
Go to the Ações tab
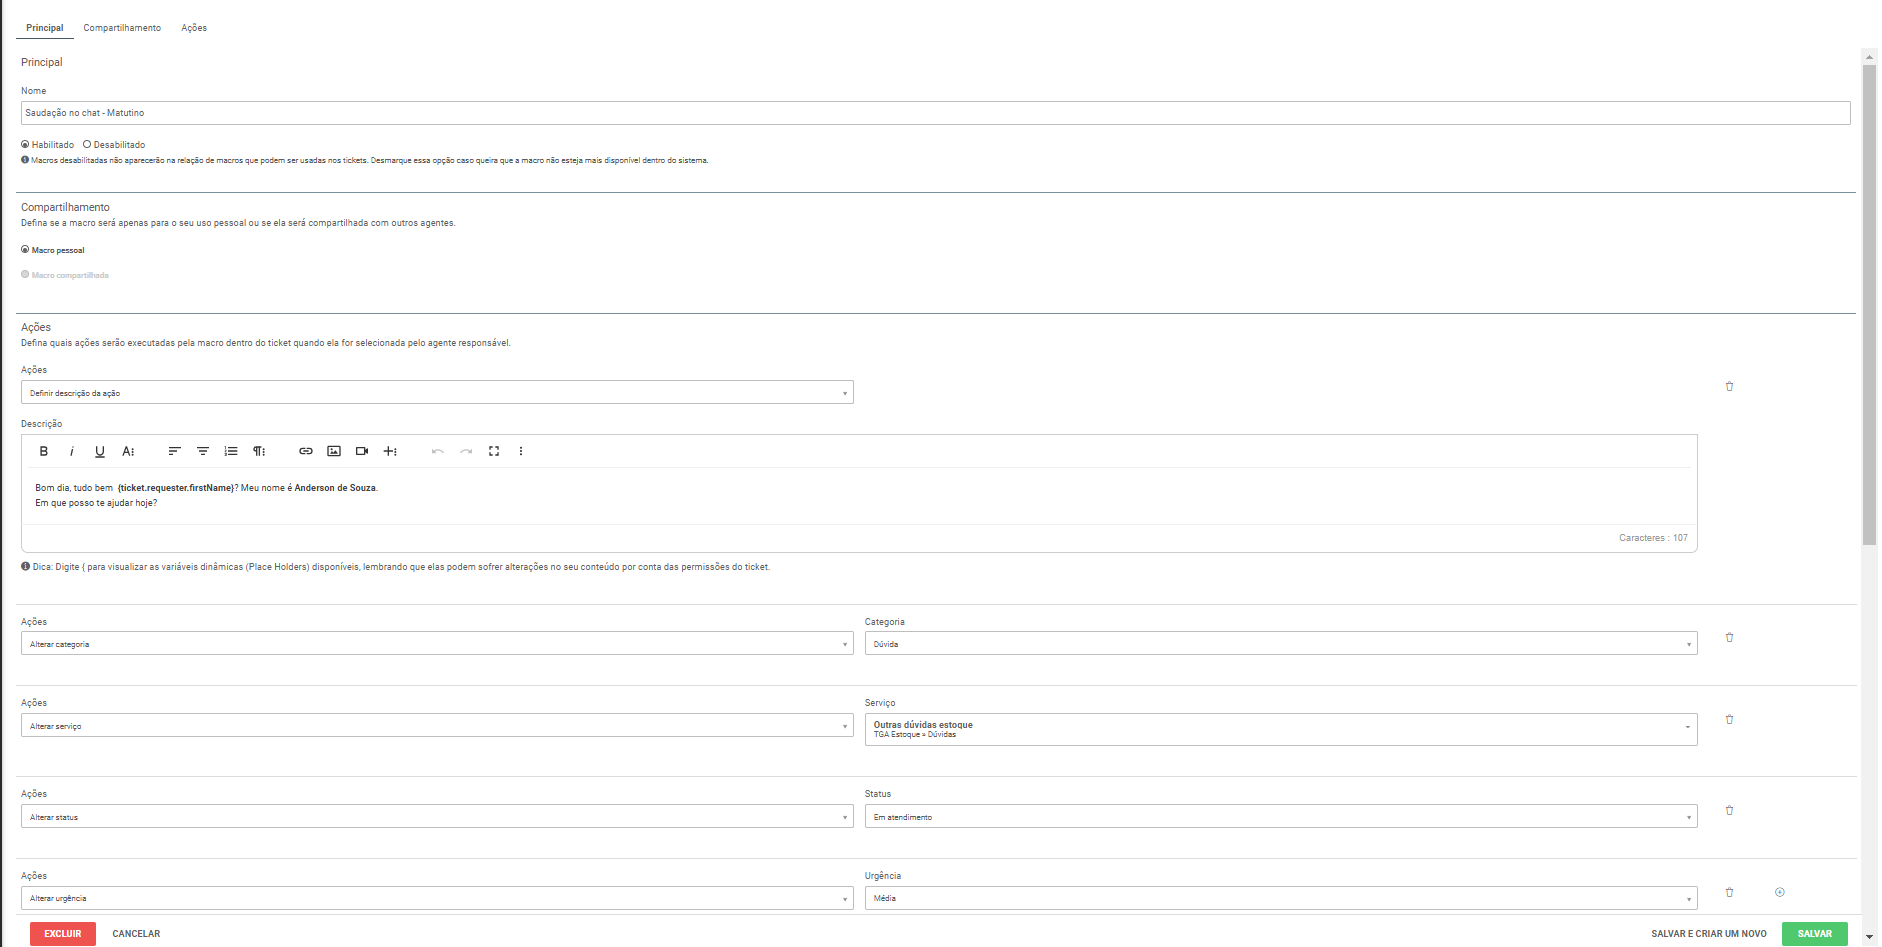pos(194,28)
